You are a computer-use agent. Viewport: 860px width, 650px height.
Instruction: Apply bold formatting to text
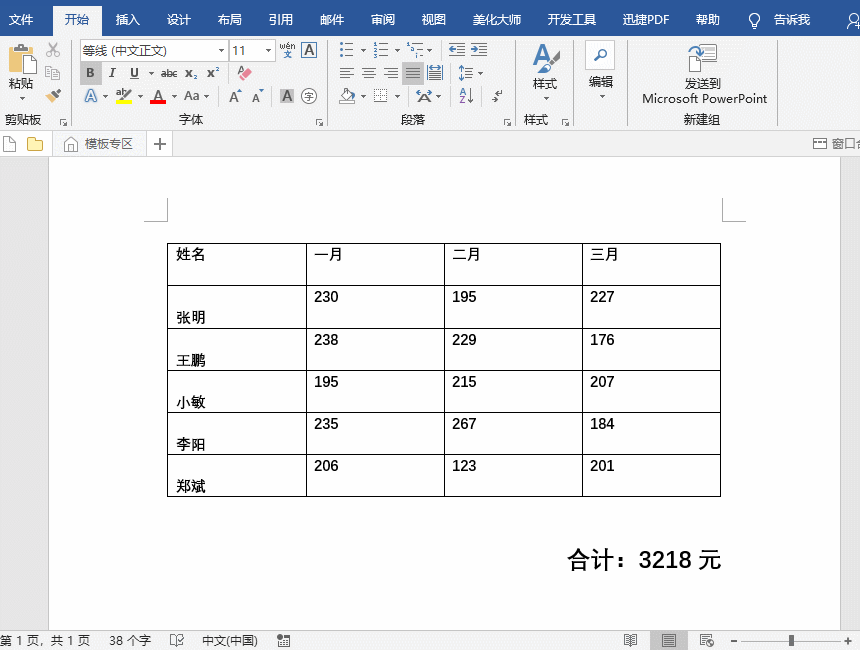click(x=90, y=72)
